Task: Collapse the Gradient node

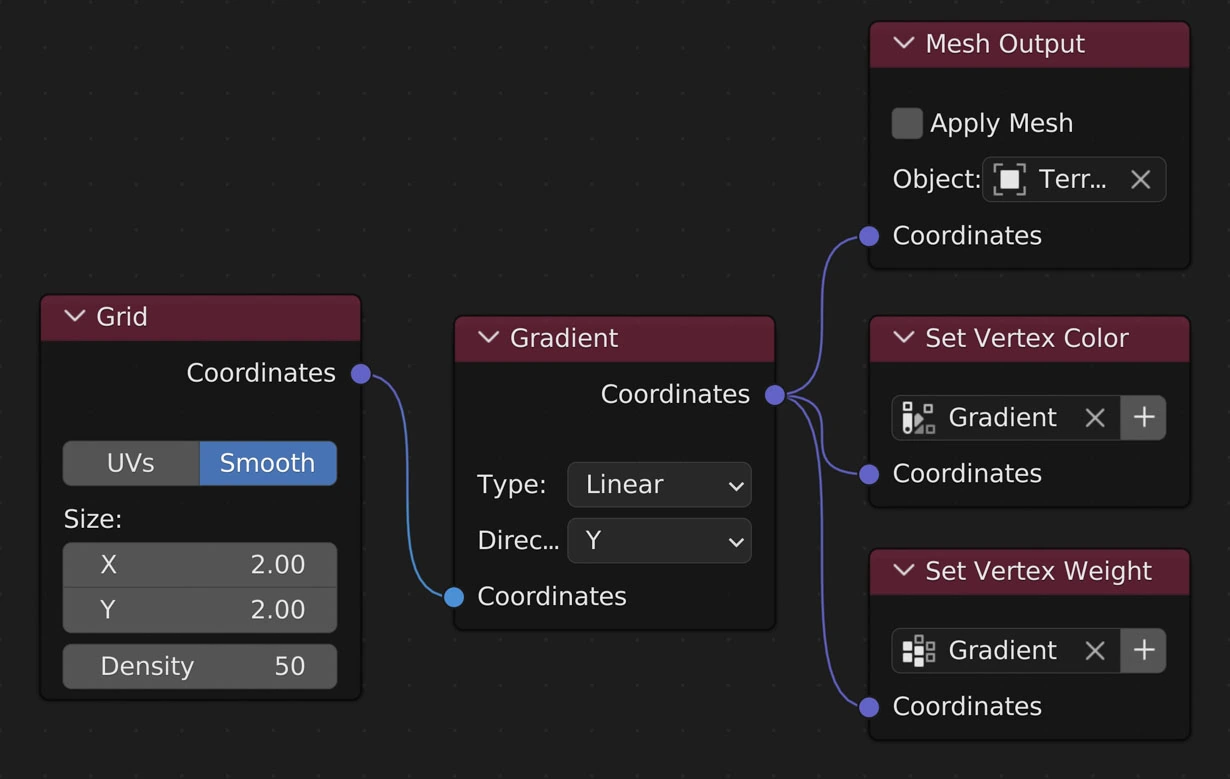Action: (489, 338)
